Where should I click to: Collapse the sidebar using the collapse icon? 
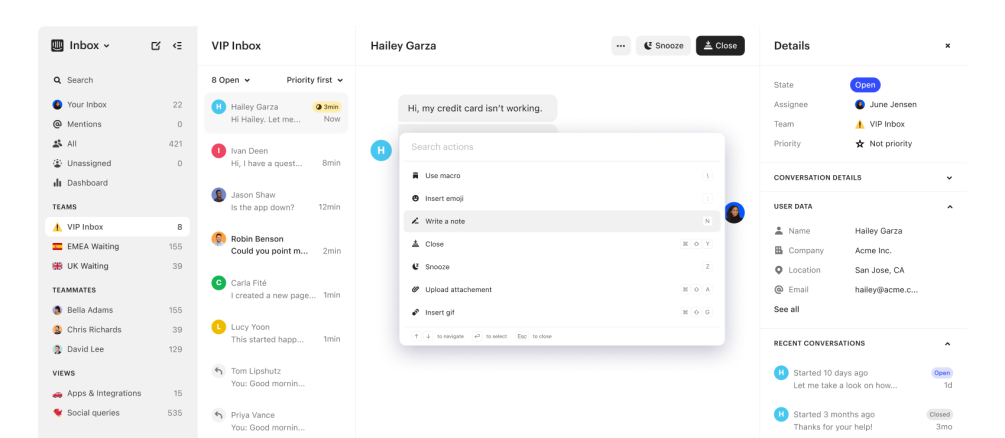point(177,46)
